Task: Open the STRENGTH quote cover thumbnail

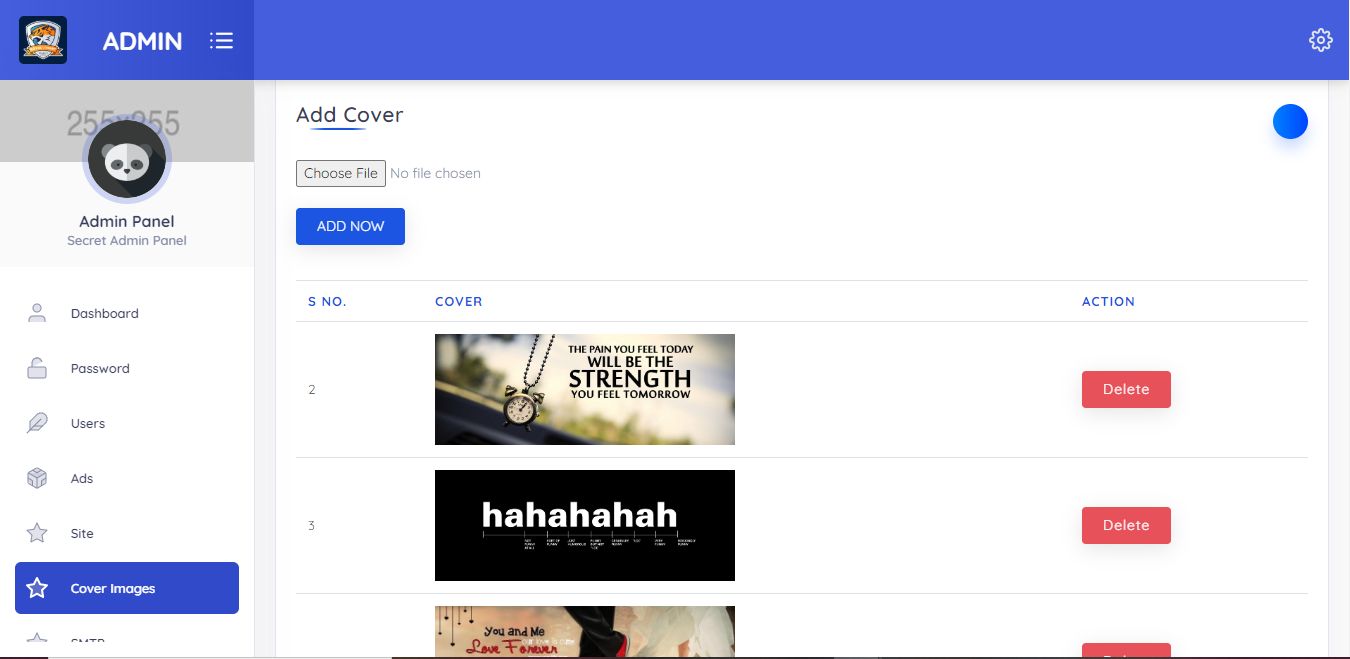Action: [x=585, y=389]
